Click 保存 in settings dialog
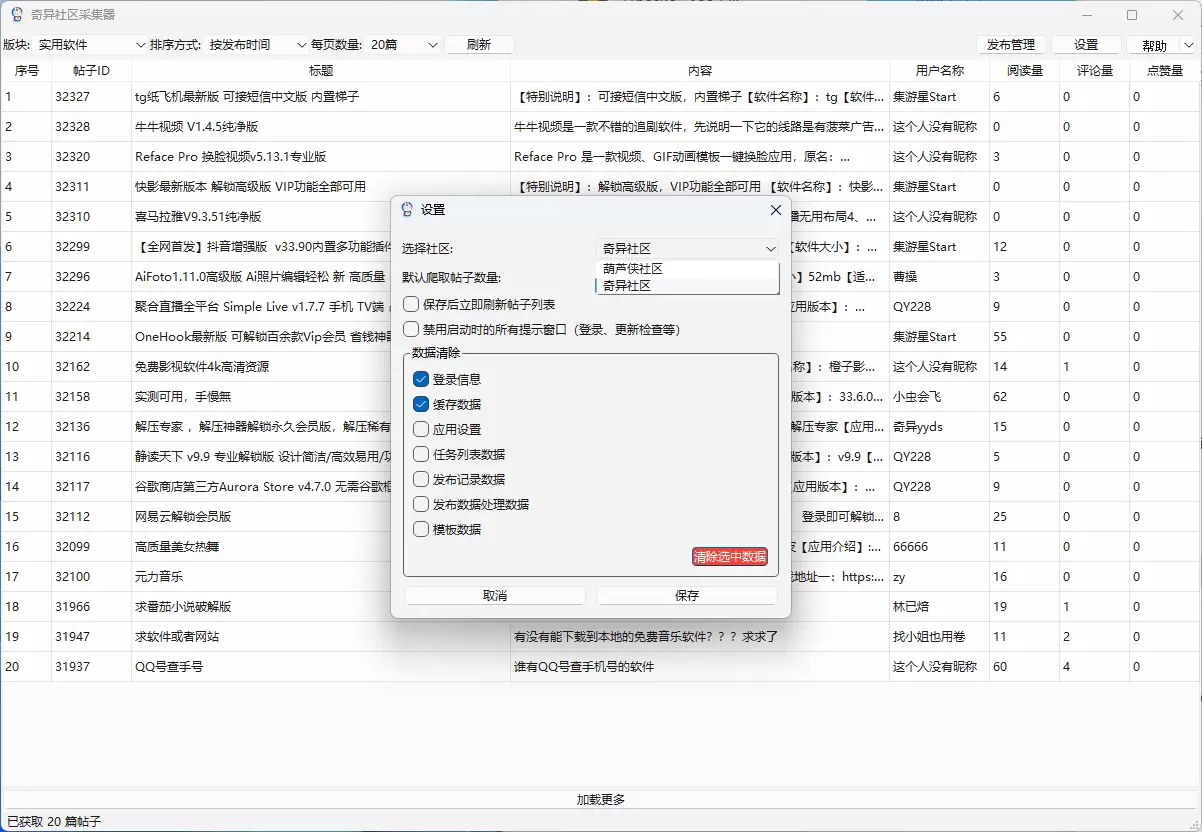This screenshot has width=1202, height=832. (687, 595)
